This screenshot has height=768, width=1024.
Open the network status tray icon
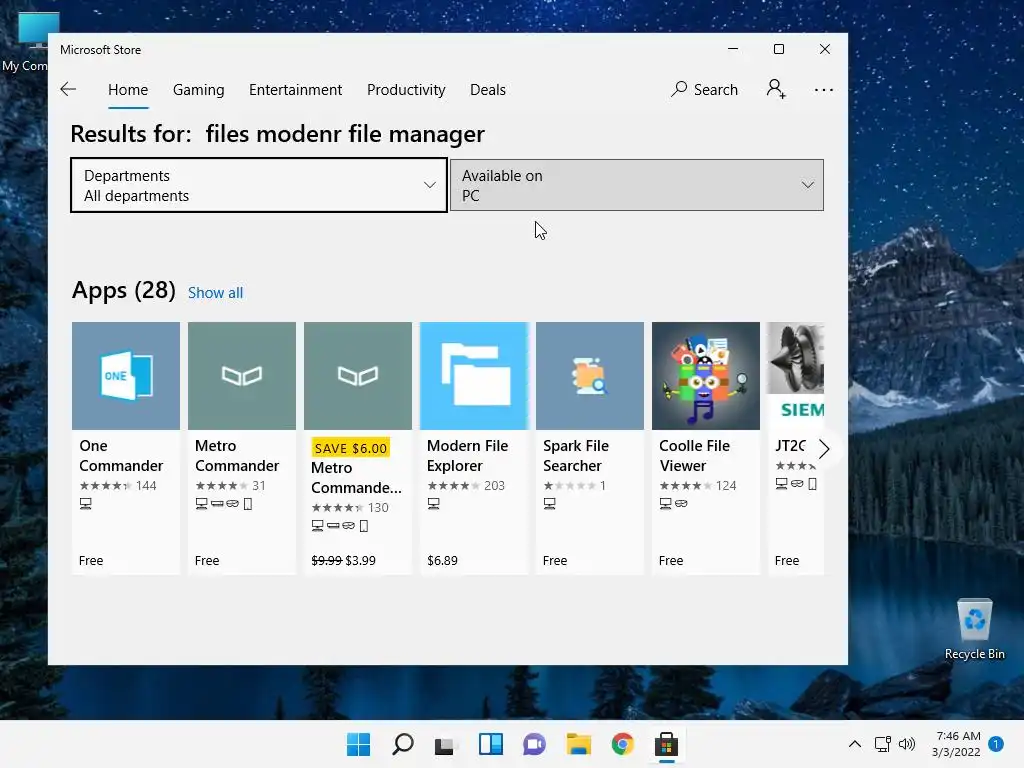click(882, 744)
